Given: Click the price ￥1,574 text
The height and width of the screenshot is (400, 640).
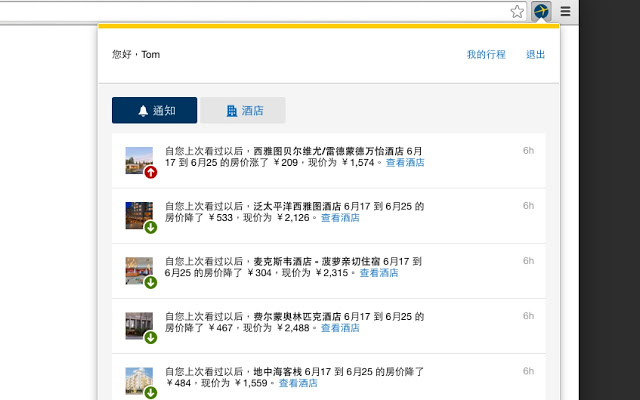Looking at the screenshot, I should point(358,163).
